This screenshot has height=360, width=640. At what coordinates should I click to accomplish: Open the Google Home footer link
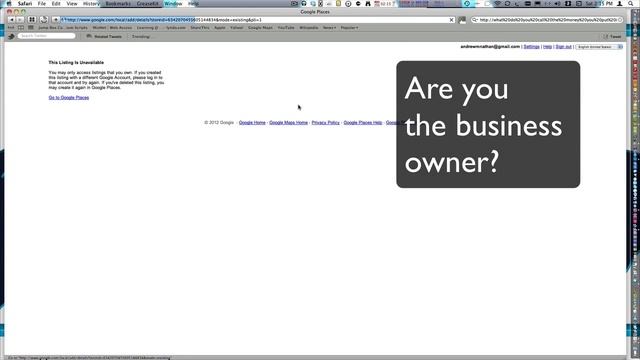click(x=252, y=122)
